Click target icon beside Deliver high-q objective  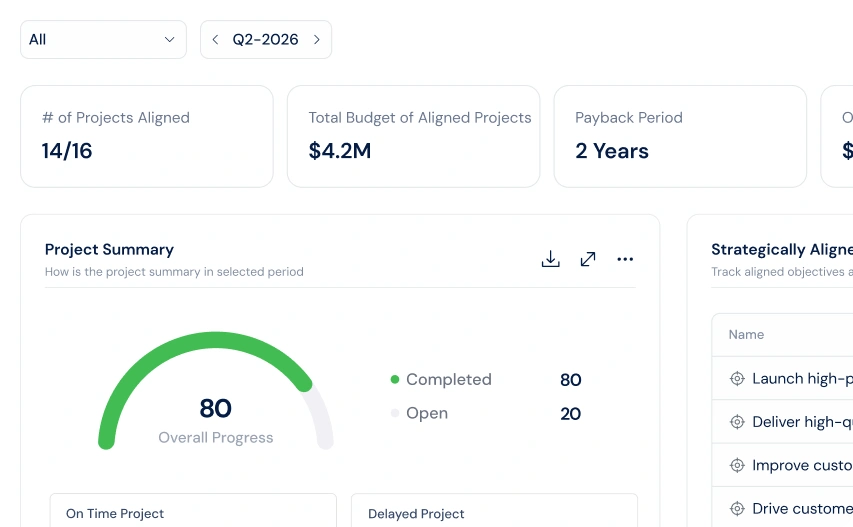pos(737,422)
